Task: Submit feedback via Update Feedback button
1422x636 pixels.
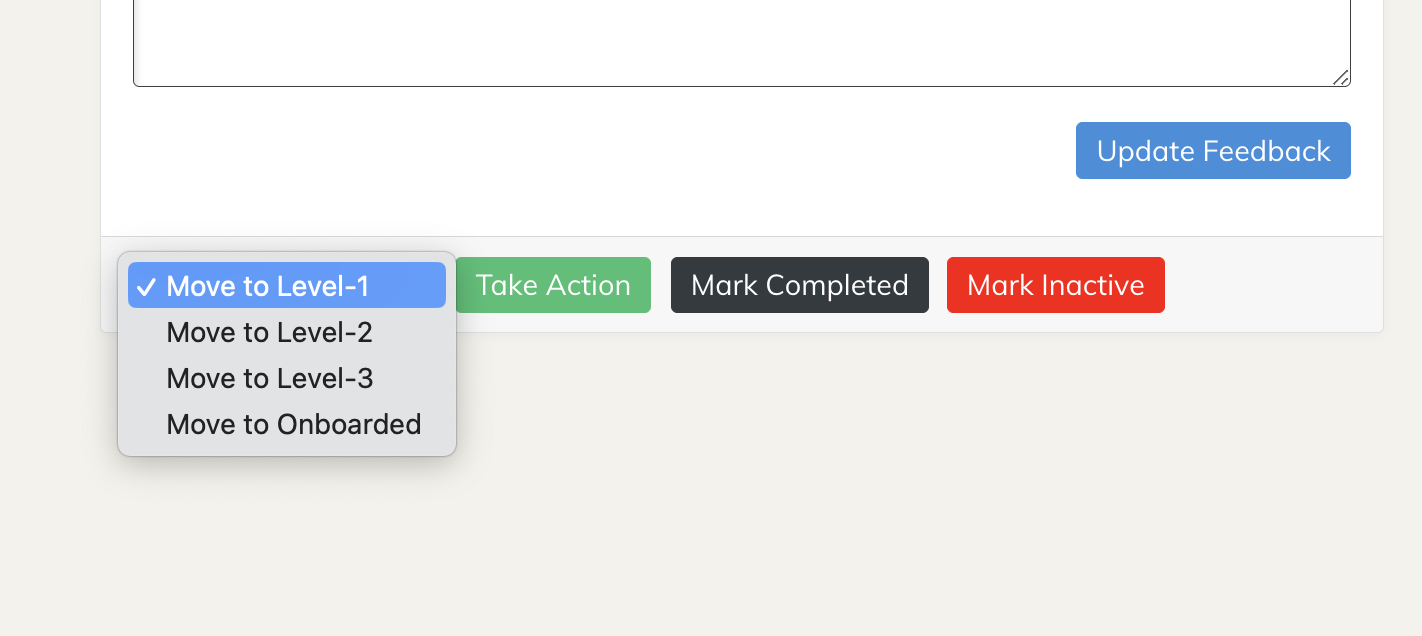Action: pyautogui.click(x=1212, y=150)
